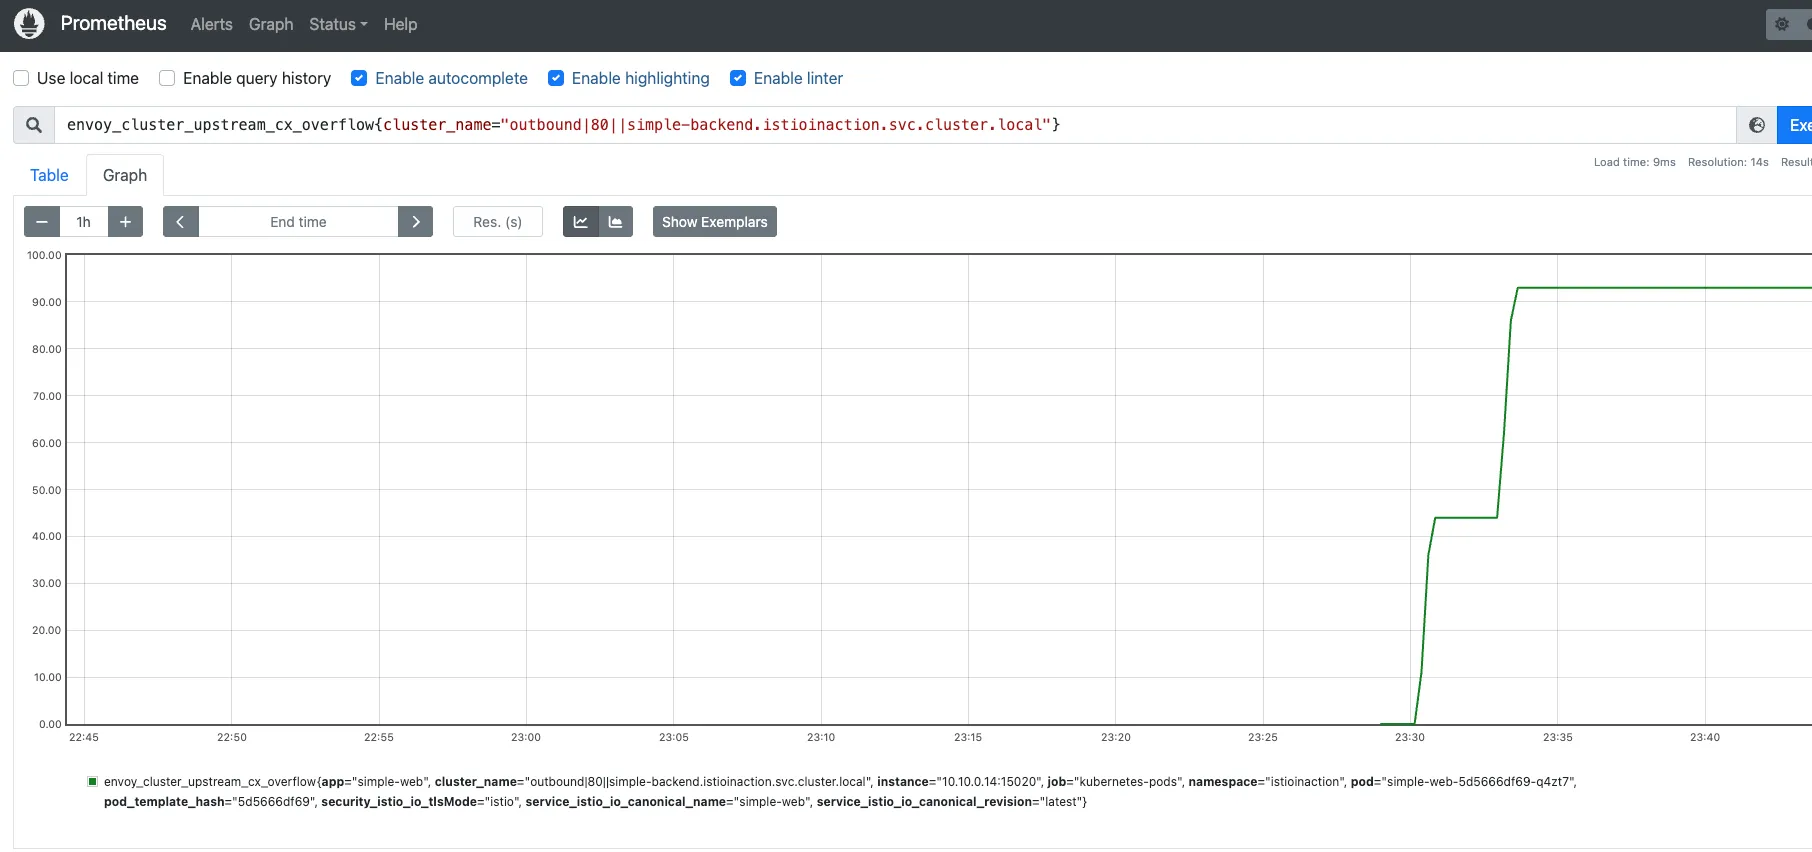This screenshot has height=852, width=1812.
Task: Click the 22:45 x-axis label
Action: 84,737
